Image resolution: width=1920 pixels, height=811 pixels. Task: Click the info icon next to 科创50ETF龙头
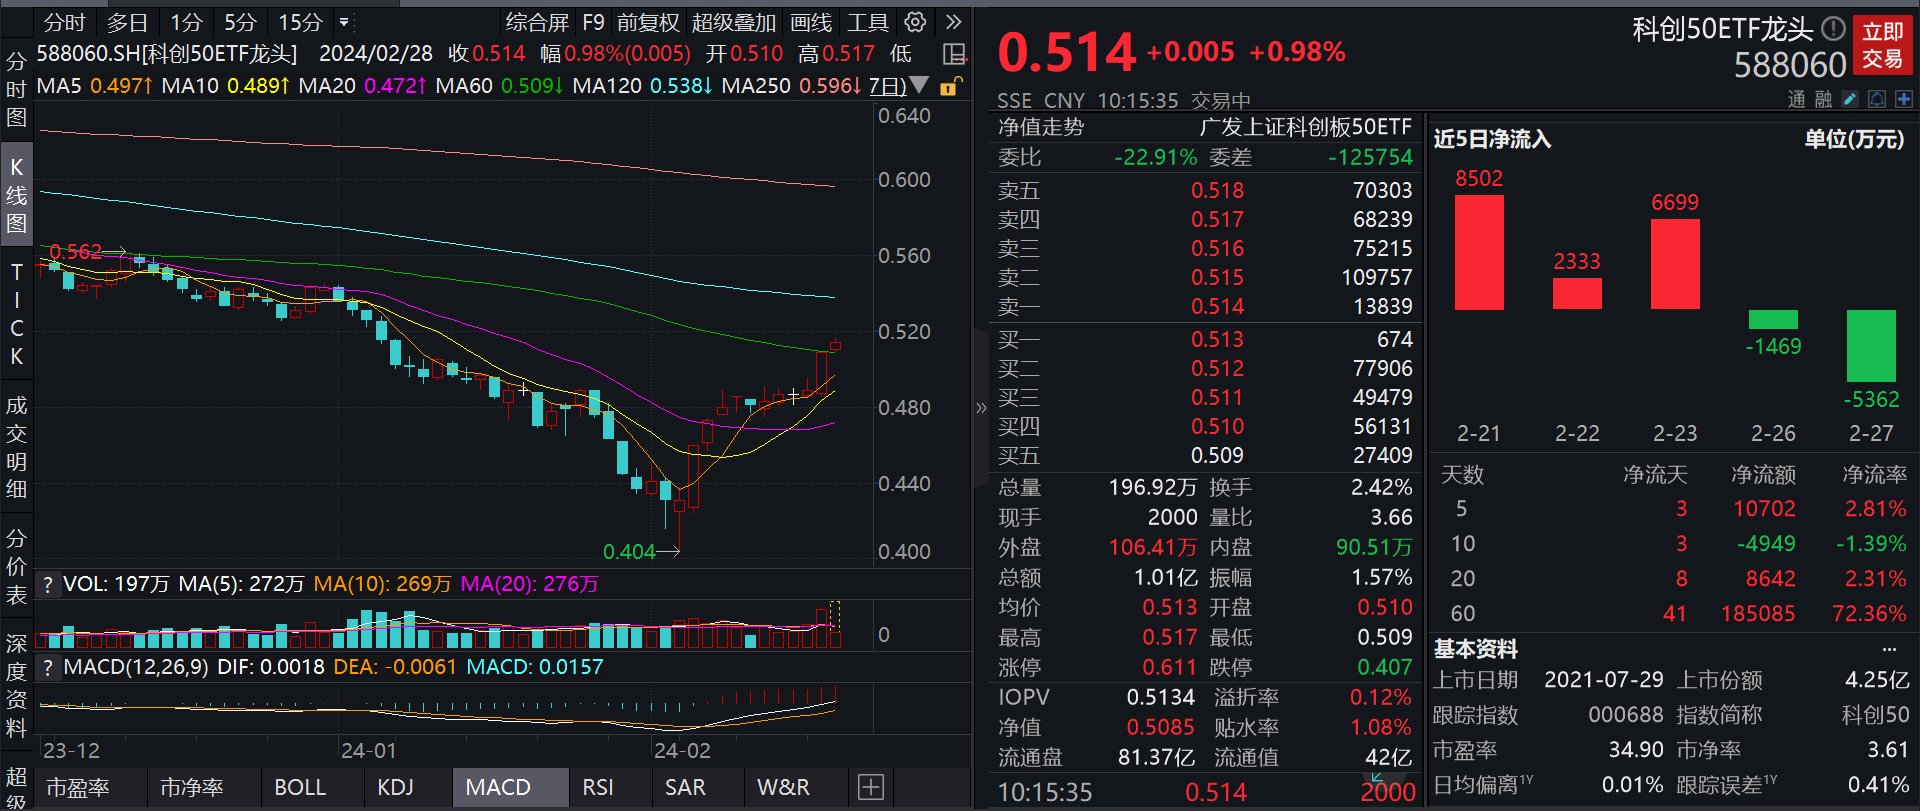[1833, 28]
